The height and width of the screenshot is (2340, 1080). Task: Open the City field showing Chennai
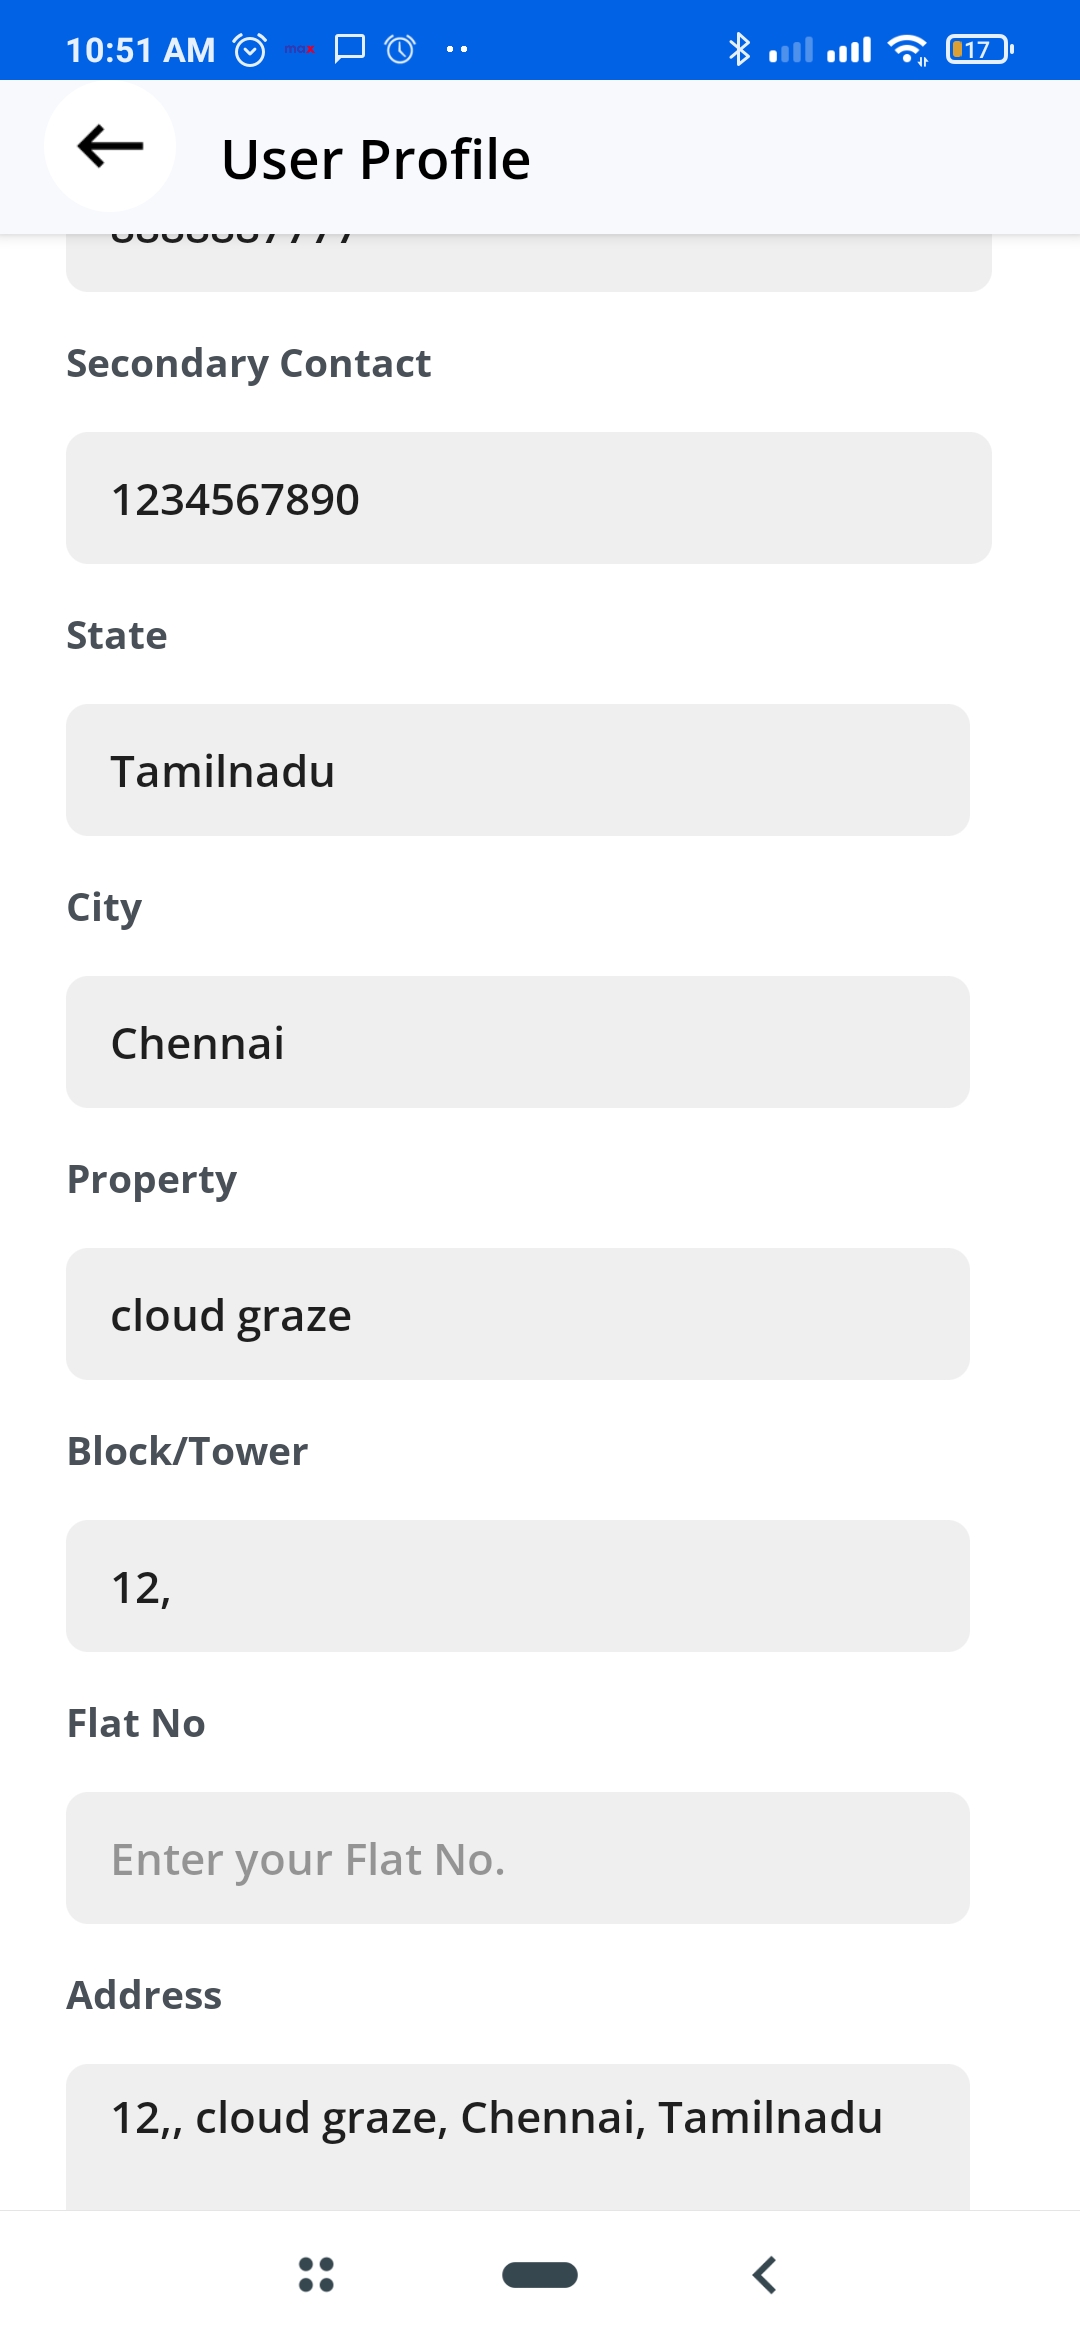pos(518,1042)
